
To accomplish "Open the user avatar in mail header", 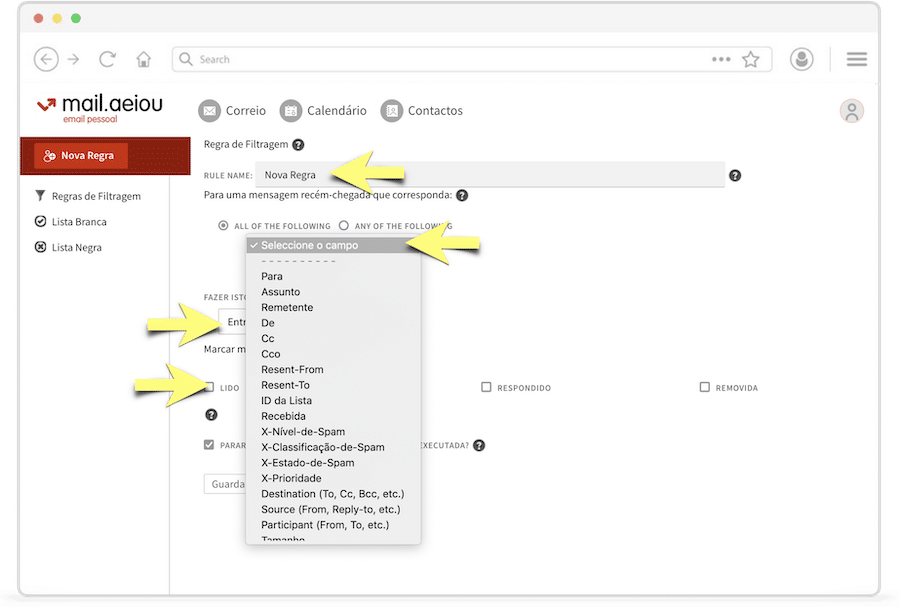I will pos(851,111).
